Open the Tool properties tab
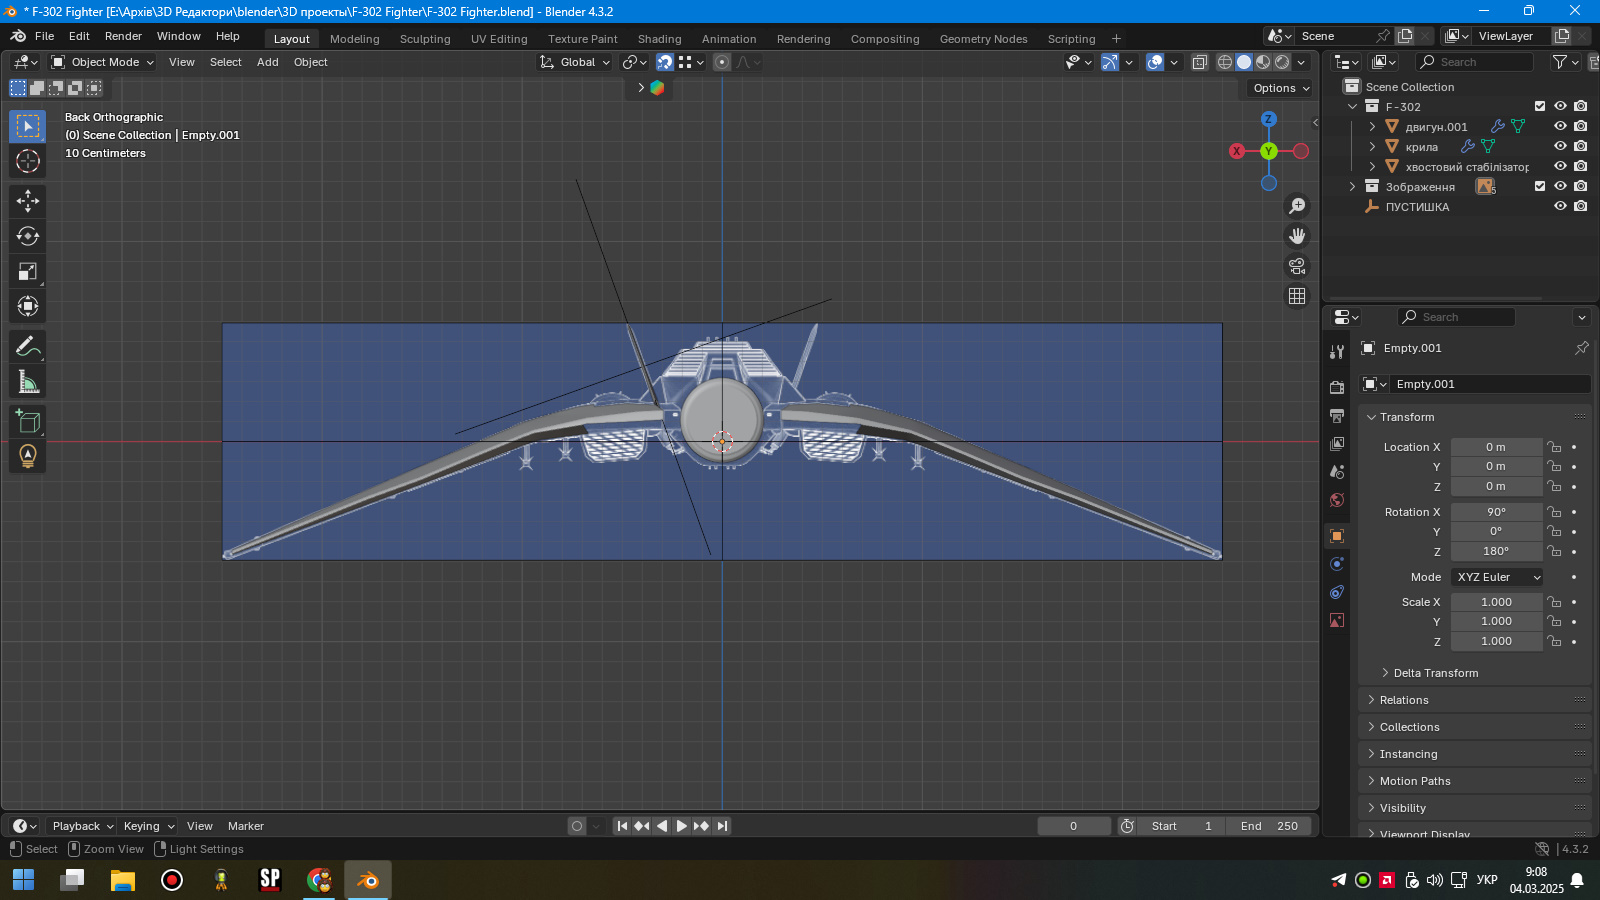Image resolution: width=1600 pixels, height=900 pixels. [1337, 352]
